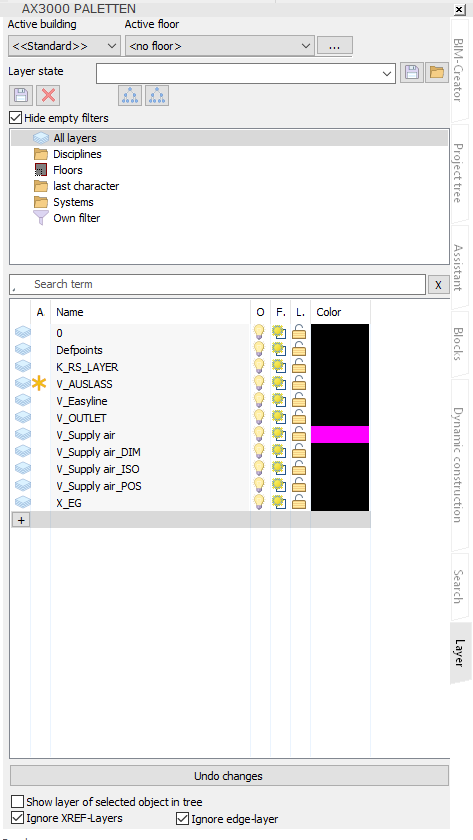The image size is (473, 840).
Task: Click the floppy disk icon below Layer state
Action: (21, 95)
